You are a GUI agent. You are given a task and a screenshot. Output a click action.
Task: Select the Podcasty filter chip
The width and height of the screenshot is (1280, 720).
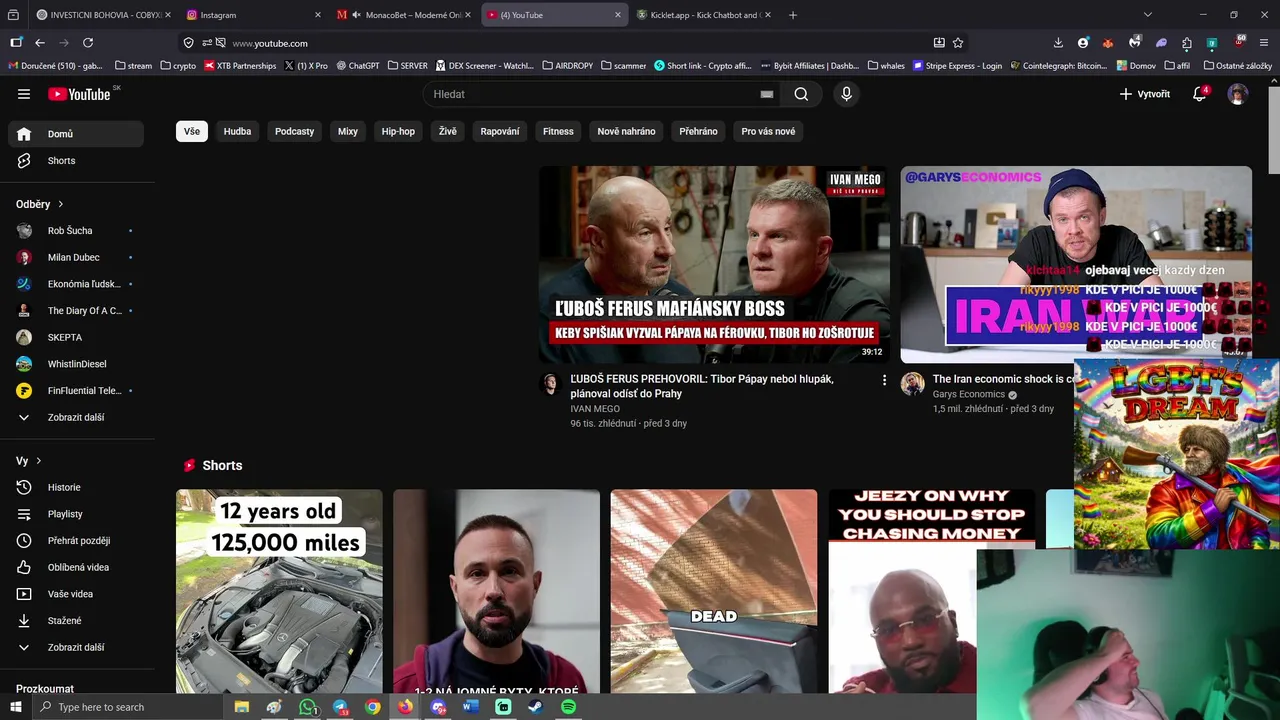(x=294, y=131)
